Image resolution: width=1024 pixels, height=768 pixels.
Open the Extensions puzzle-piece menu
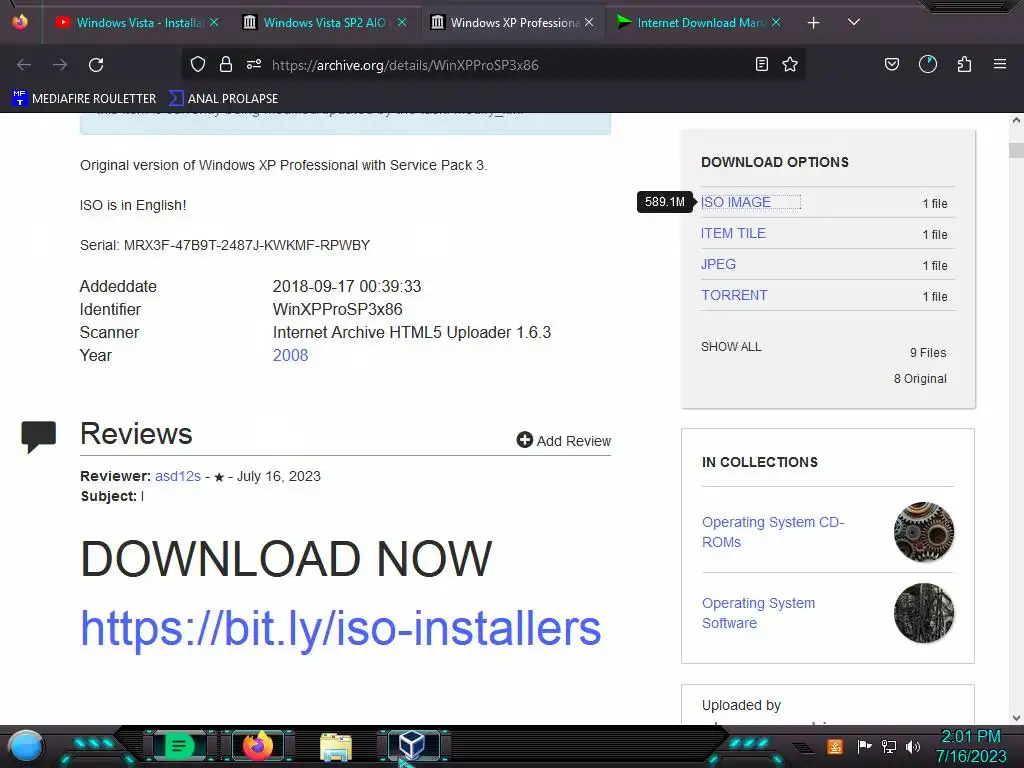pos(964,64)
